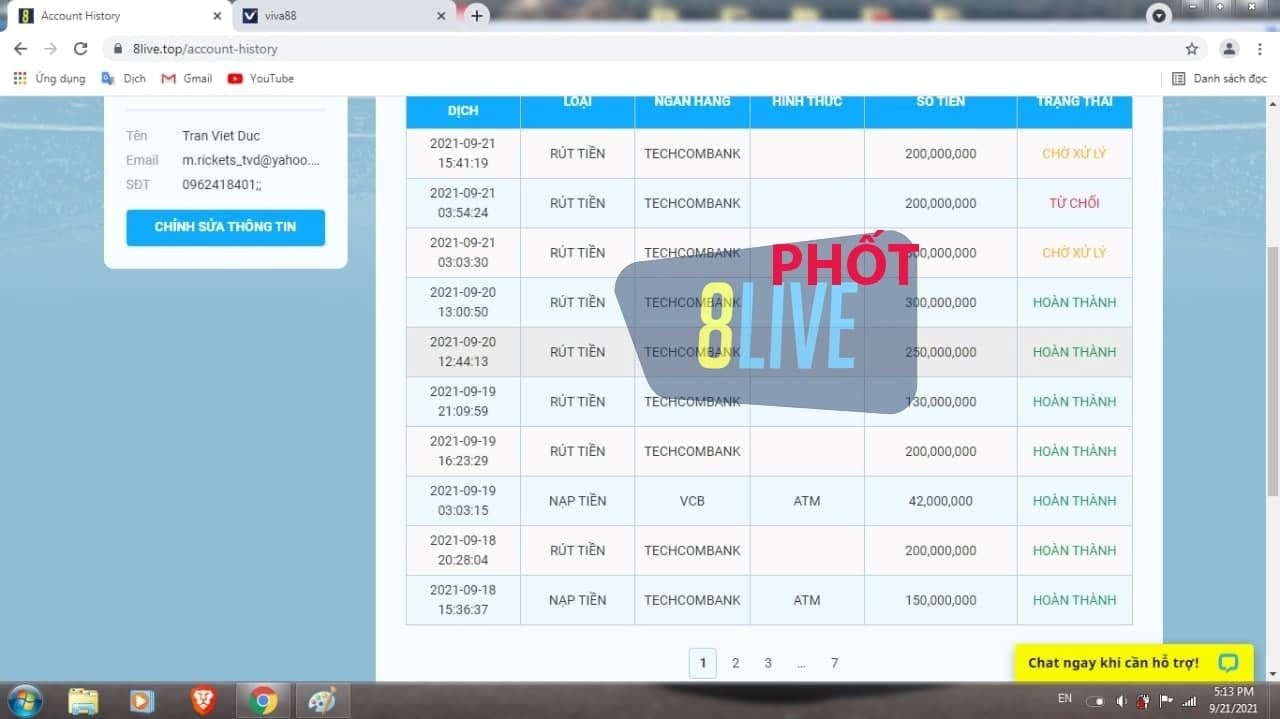Open new tab with plus button
This screenshot has width=1280, height=719.
coord(477,16)
